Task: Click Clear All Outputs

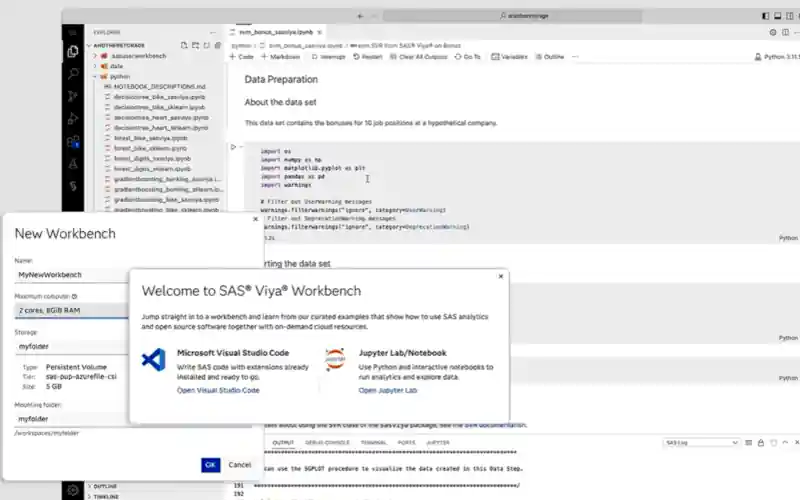Action: (x=419, y=57)
